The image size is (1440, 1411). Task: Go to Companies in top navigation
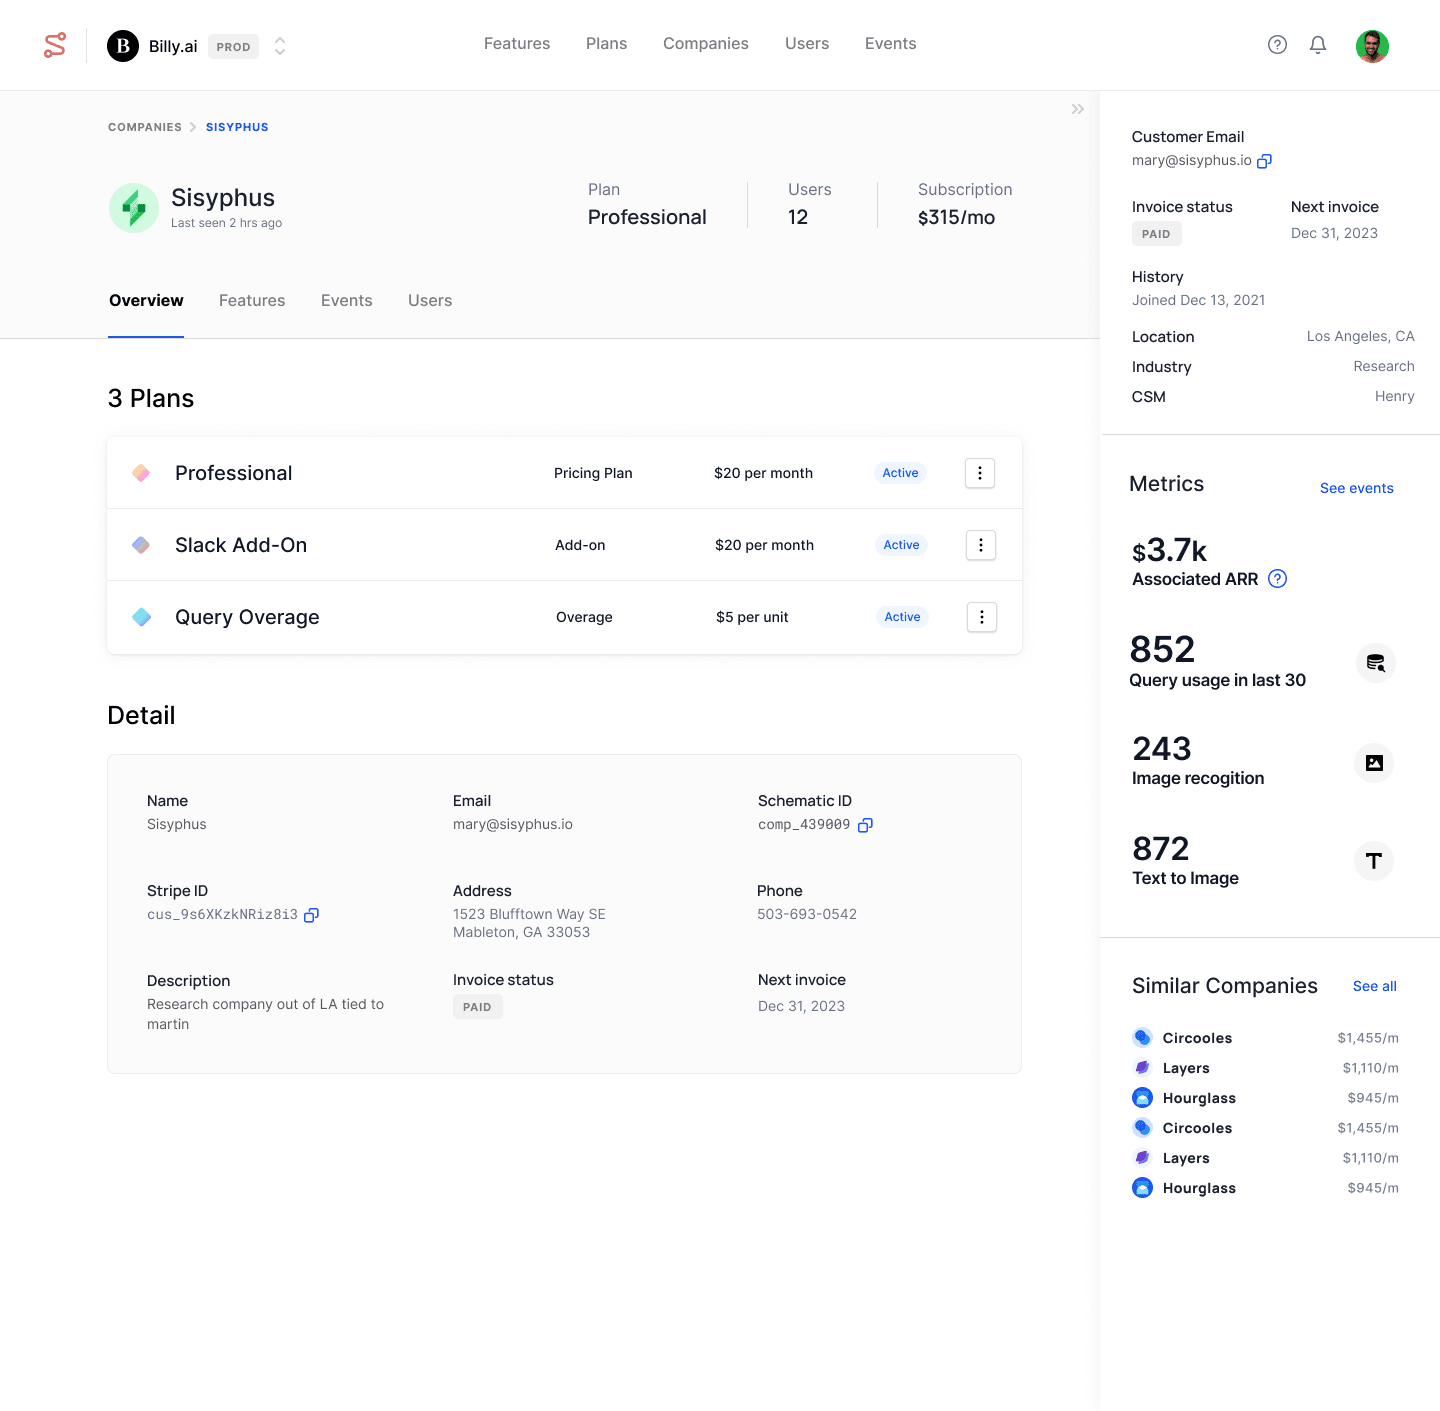tap(705, 44)
